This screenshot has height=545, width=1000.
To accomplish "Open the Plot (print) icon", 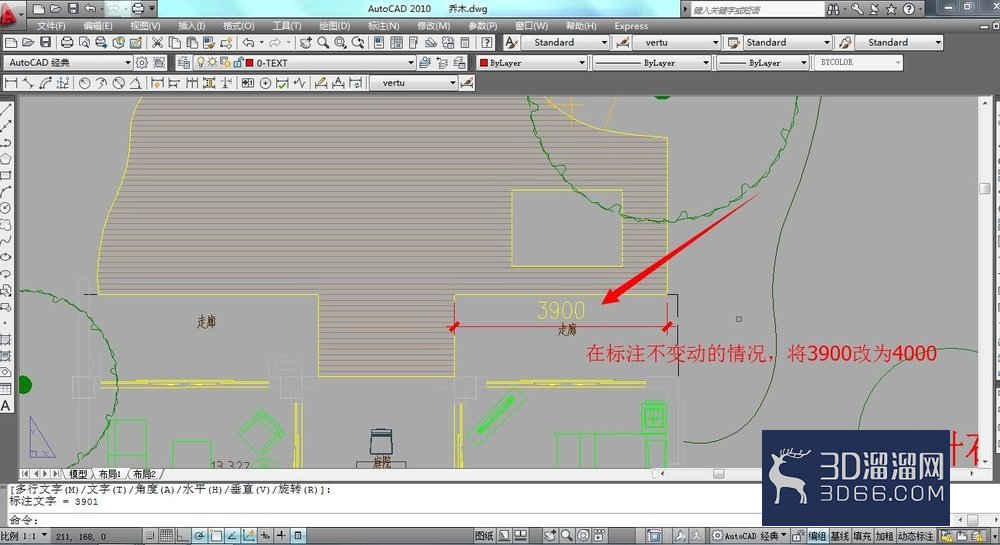I will click(x=67, y=43).
